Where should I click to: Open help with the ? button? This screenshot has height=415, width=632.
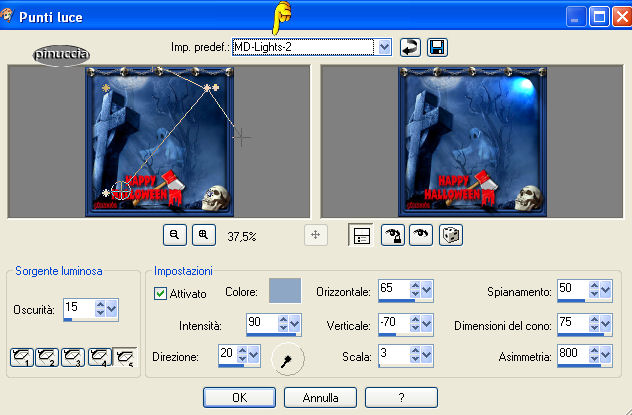tap(401, 398)
